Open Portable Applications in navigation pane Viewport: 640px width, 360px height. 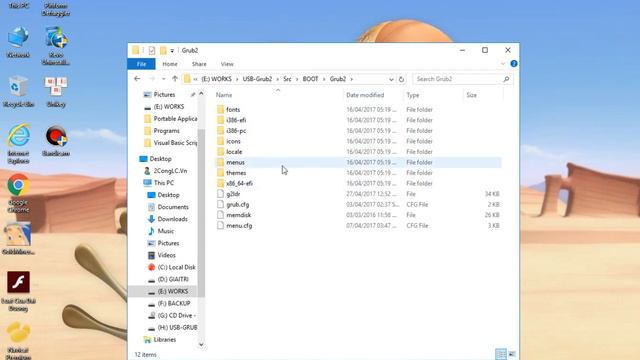pos(175,119)
